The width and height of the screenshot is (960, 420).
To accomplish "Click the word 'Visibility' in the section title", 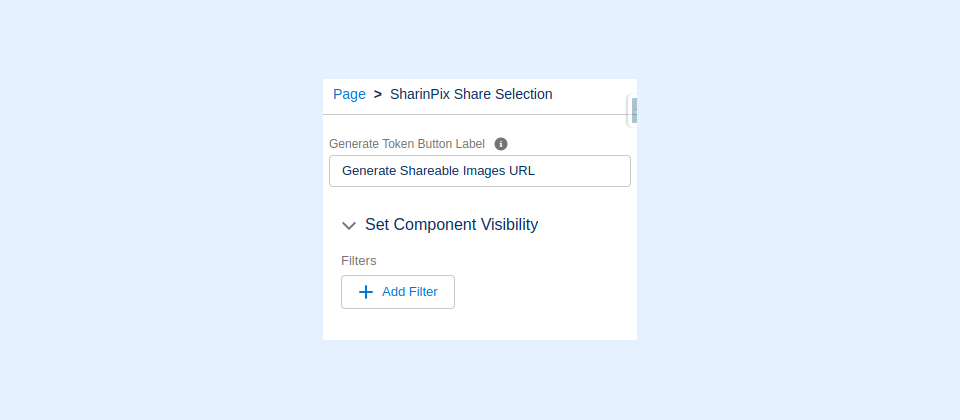I will click(x=505, y=225).
